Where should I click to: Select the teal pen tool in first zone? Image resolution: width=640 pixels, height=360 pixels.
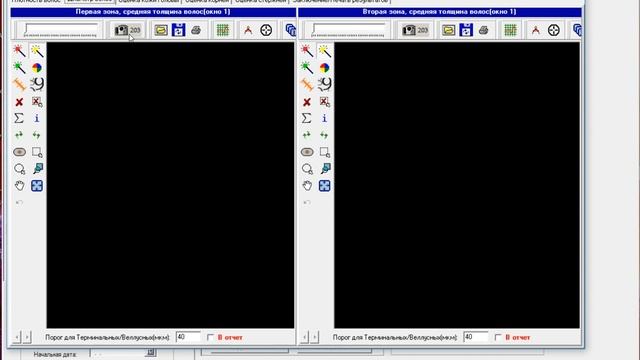(x=38, y=168)
